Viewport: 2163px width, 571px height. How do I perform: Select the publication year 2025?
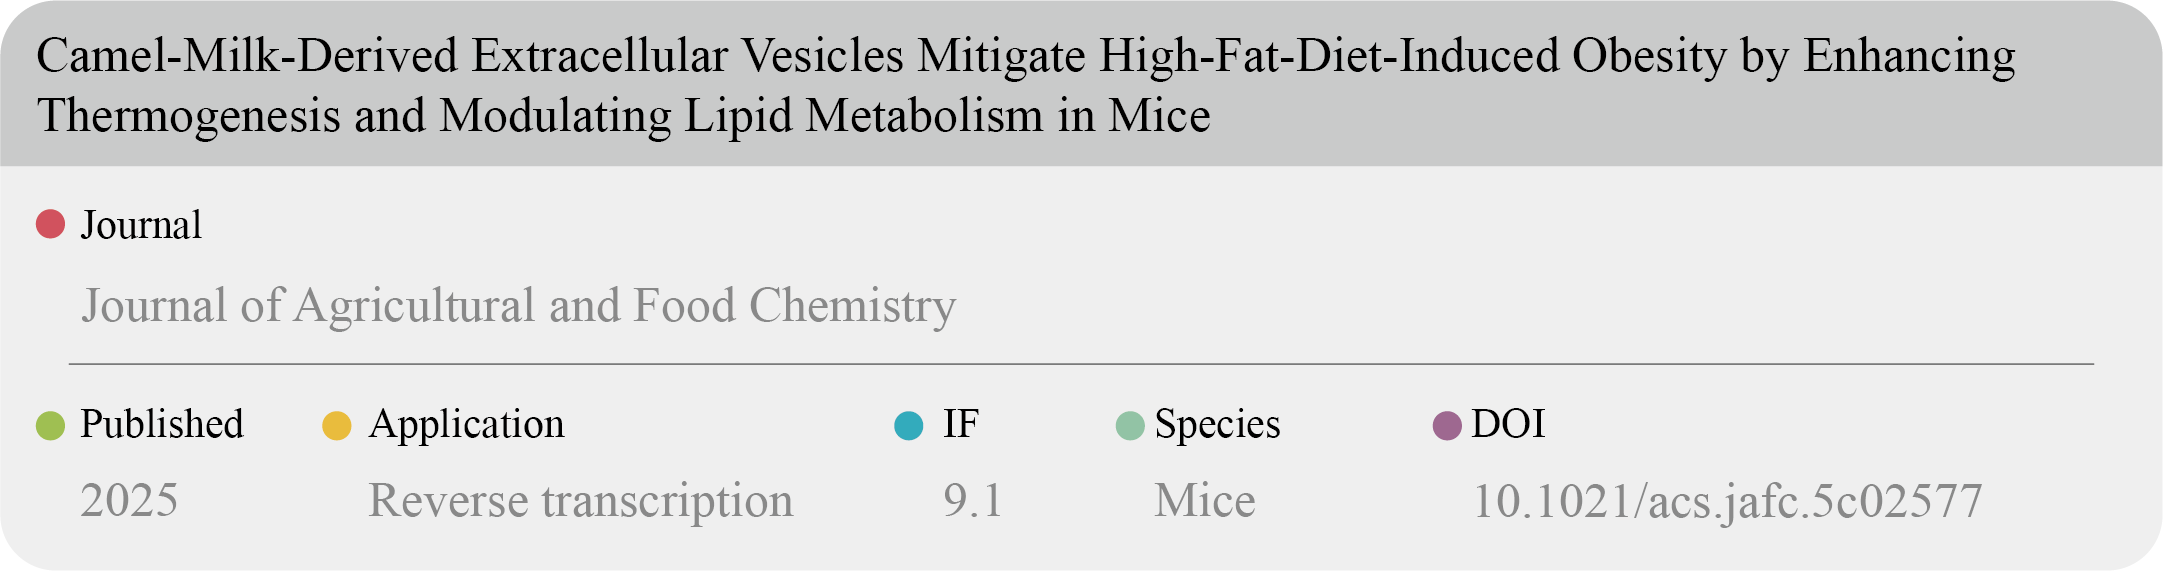click(x=129, y=500)
